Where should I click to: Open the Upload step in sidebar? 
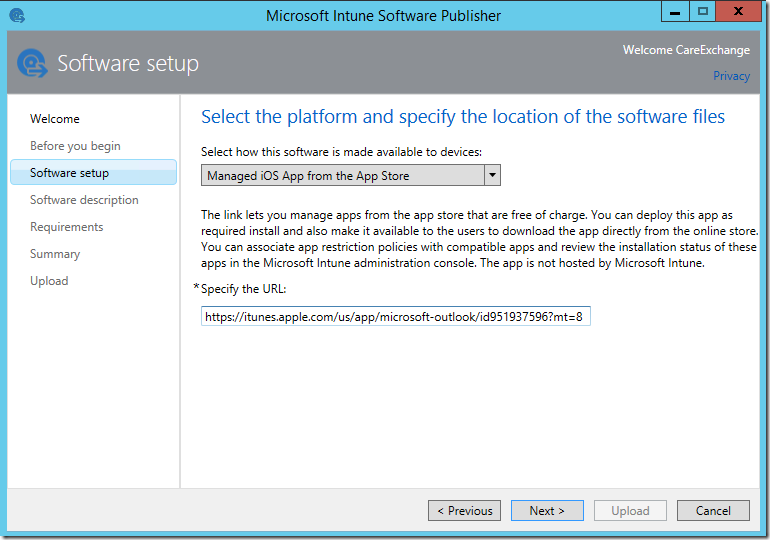click(x=49, y=281)
